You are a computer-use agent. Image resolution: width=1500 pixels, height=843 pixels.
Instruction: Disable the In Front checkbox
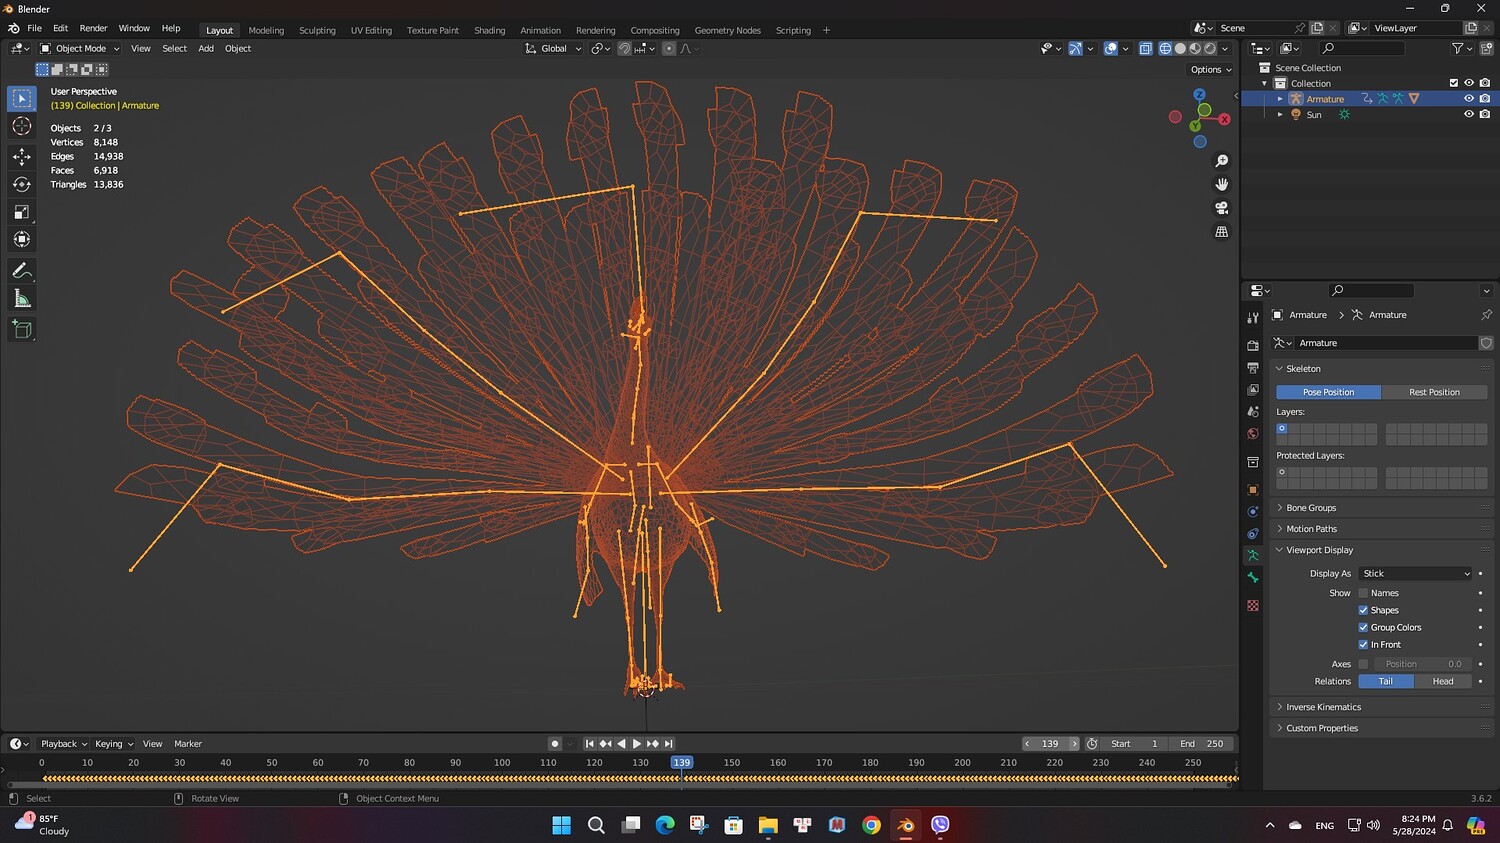1363,645
